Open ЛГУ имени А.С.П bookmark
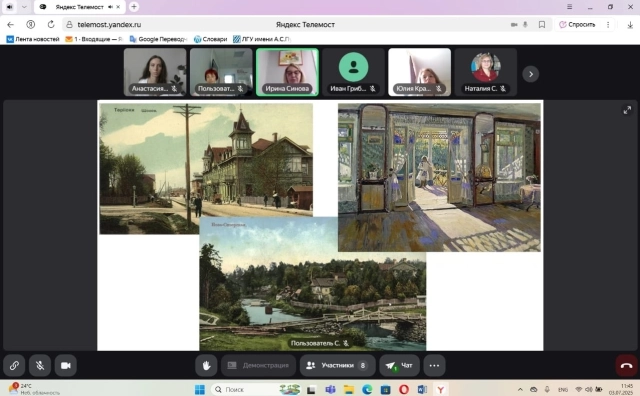Viewport: 640px width, 396px height. (262, 39)
